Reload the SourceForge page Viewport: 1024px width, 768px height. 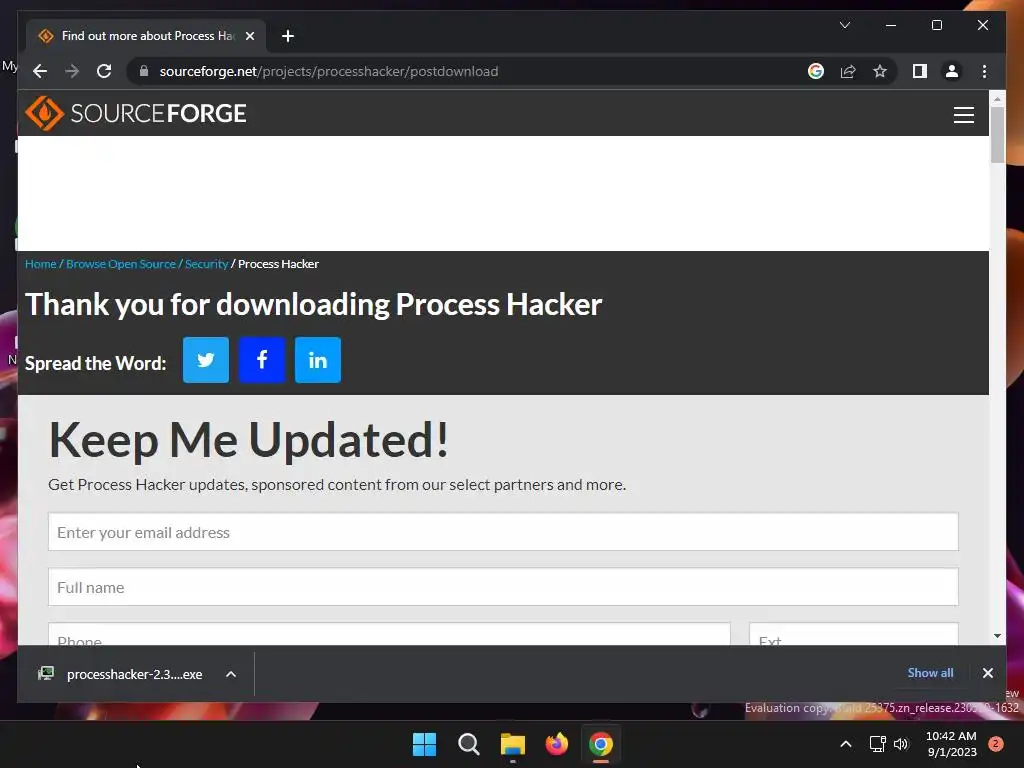104,71
